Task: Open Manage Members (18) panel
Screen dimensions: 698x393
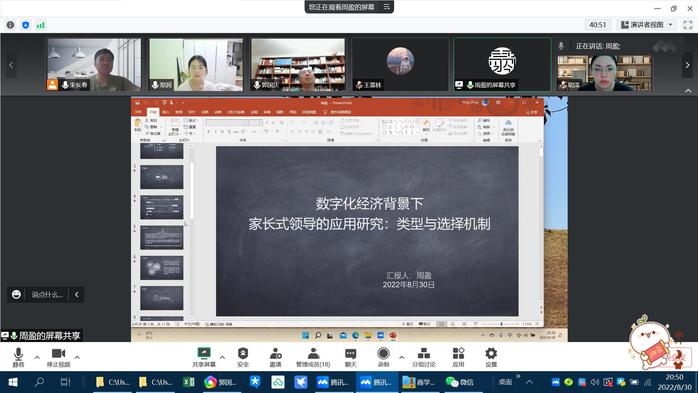Action: tap(313, 357)
